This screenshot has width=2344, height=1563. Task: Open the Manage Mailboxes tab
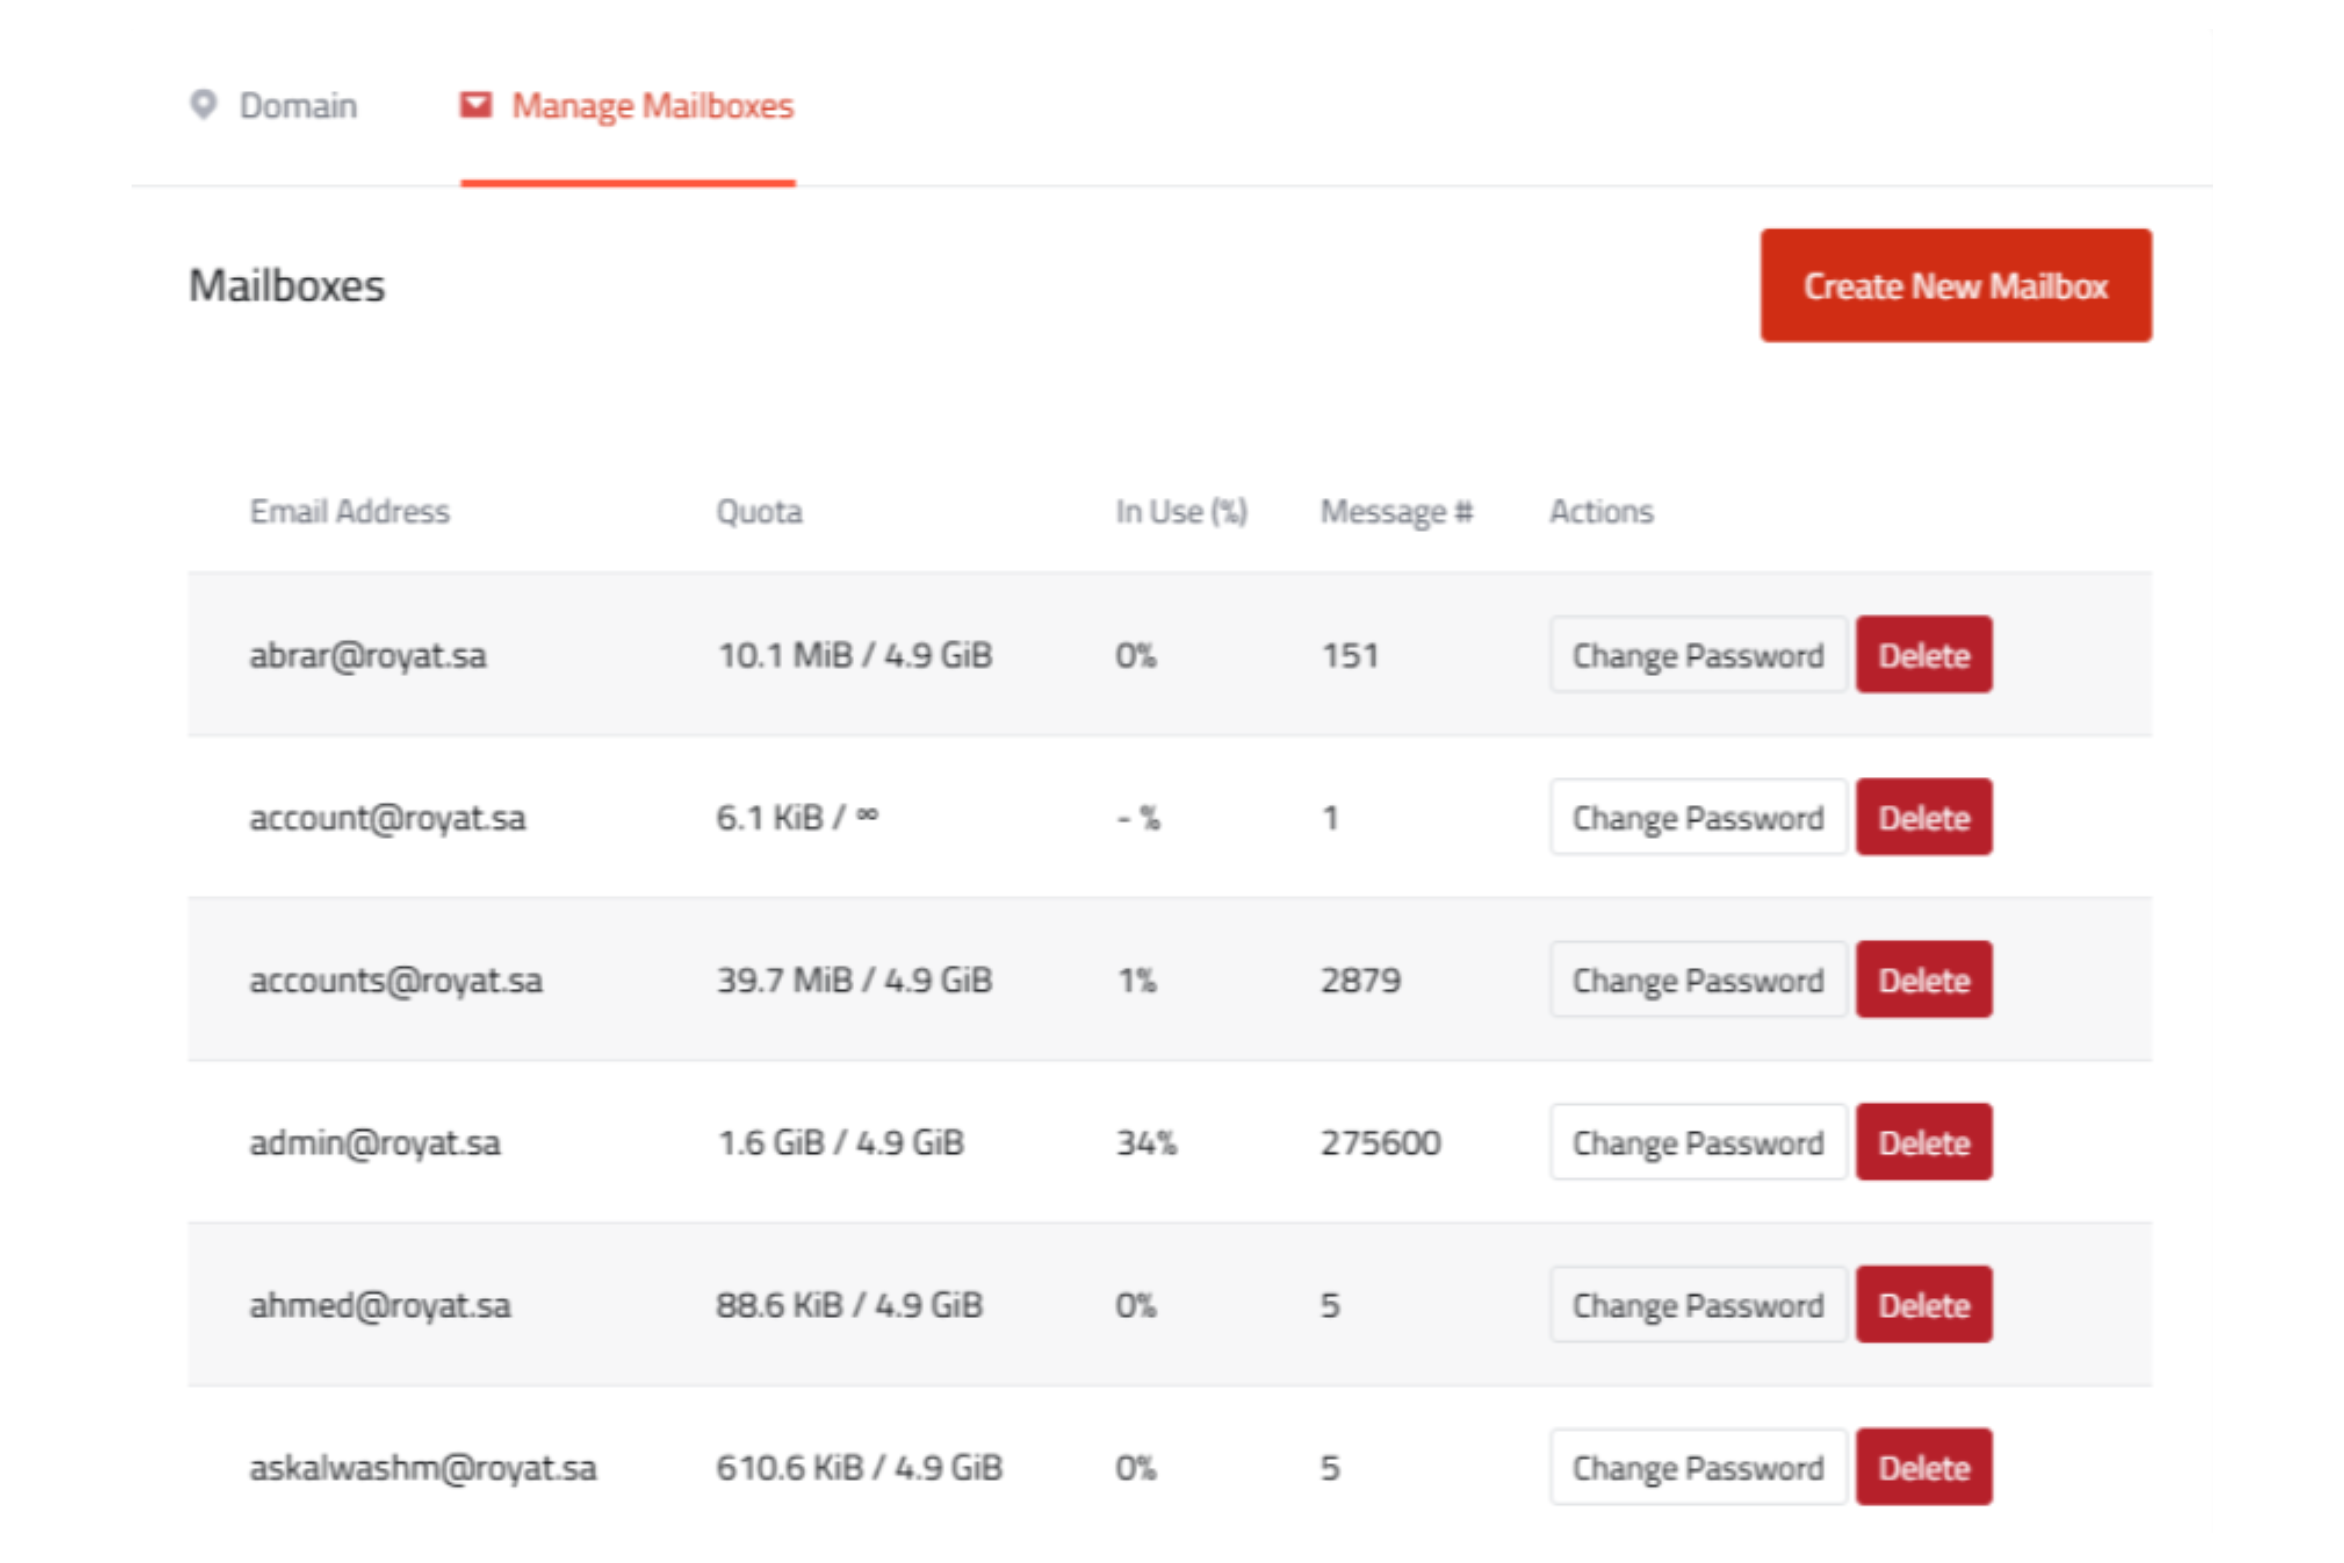(652, 106)
